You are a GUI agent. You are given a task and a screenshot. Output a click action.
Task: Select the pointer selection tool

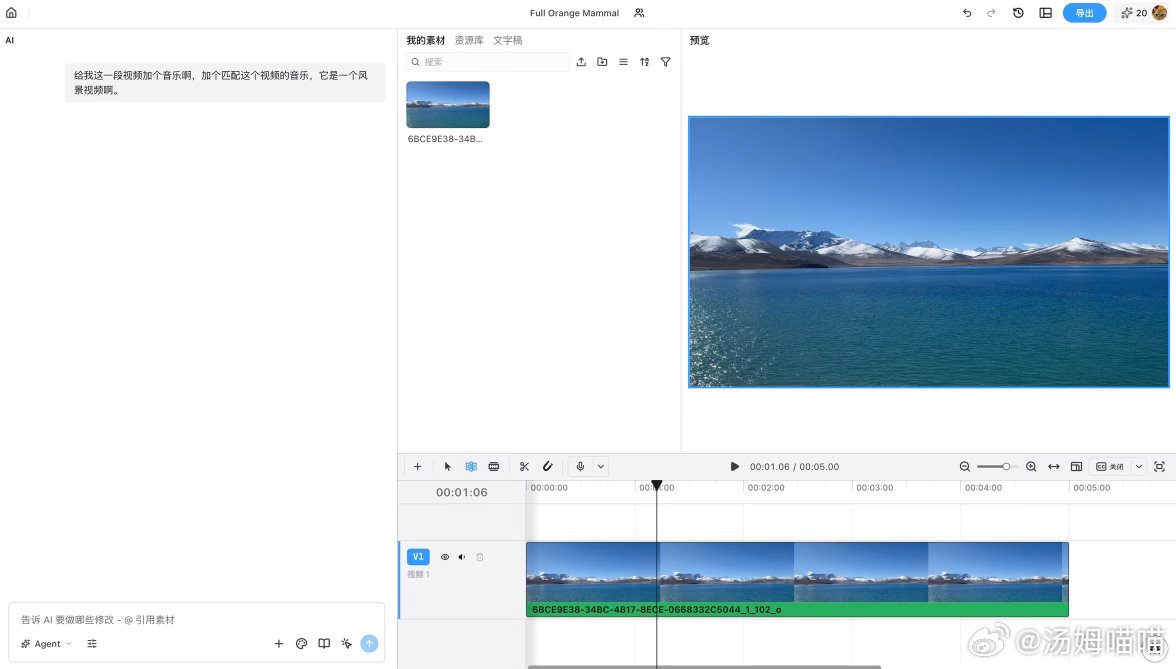coord(448,466)
